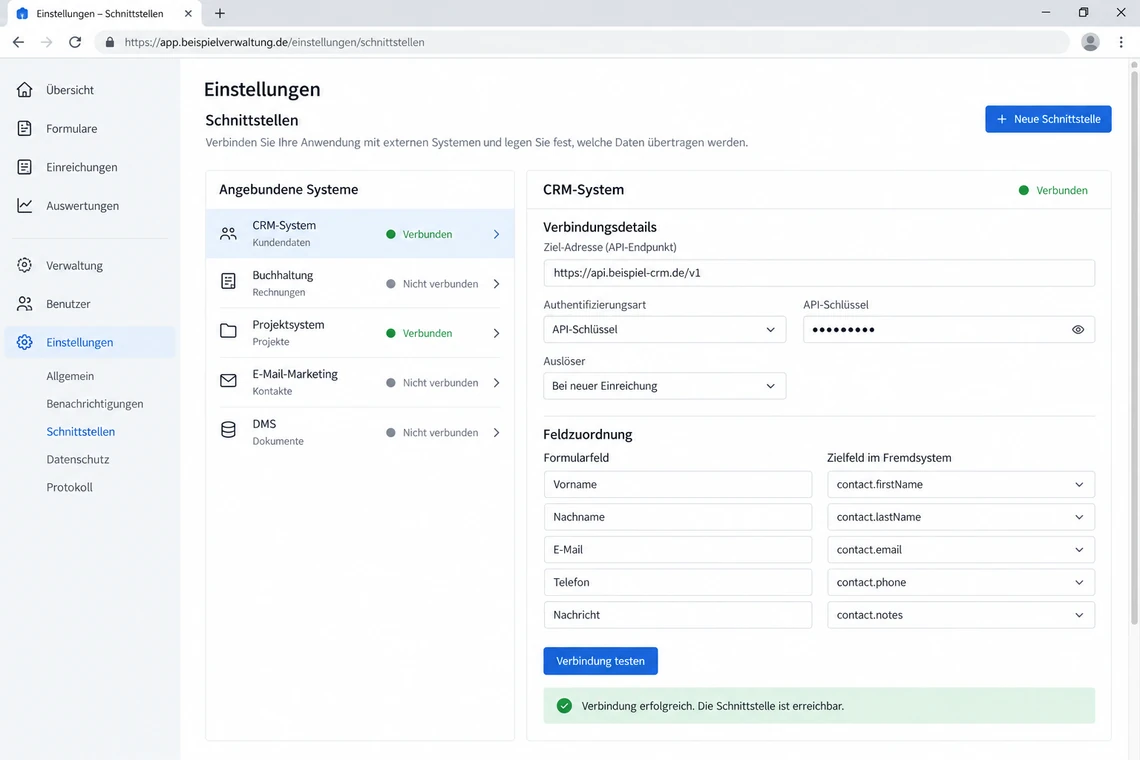Expand the CRM-System row chevron

pyautogui.click(x=497, y=234)
